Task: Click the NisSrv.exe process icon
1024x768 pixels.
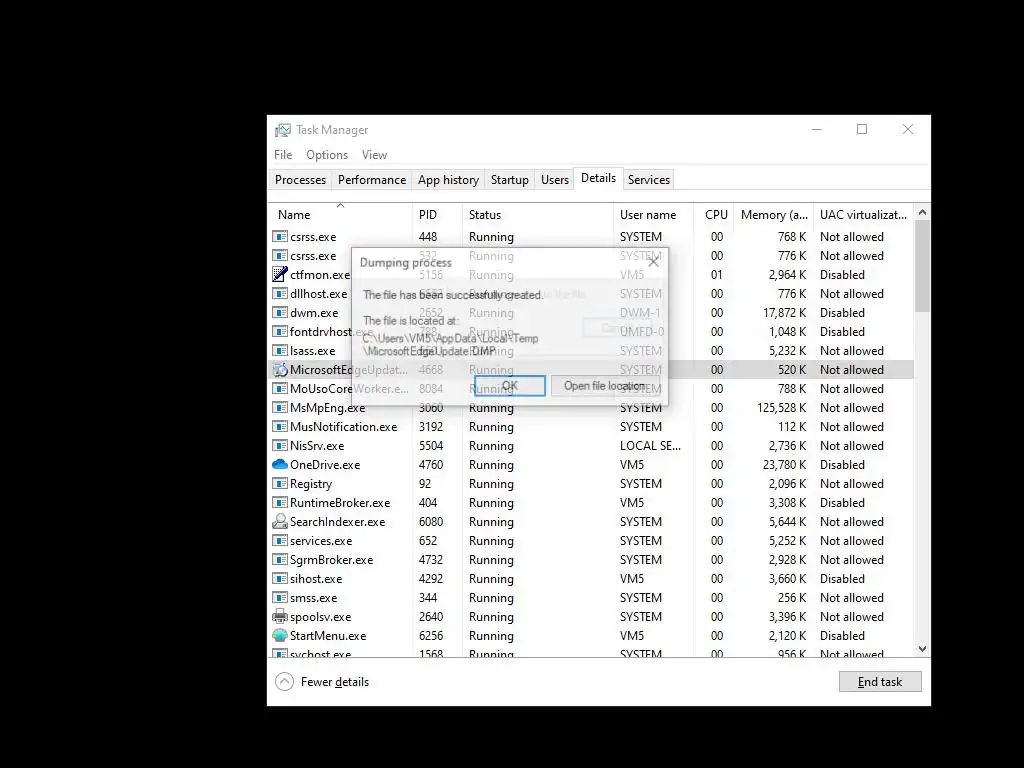Action: click(x=280, y=445)
